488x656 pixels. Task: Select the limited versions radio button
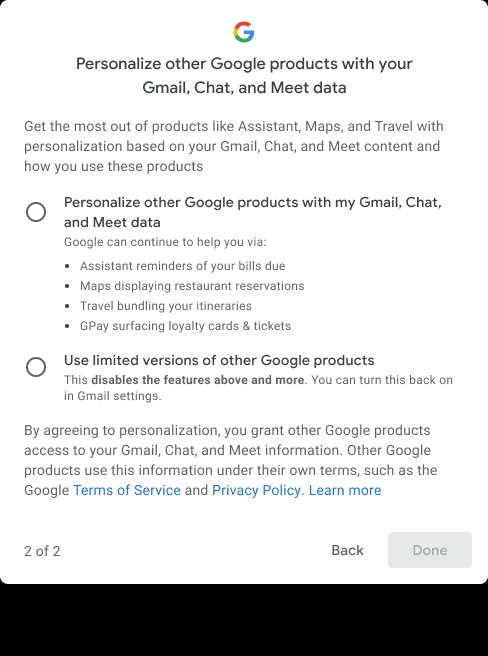click(36, 367)
